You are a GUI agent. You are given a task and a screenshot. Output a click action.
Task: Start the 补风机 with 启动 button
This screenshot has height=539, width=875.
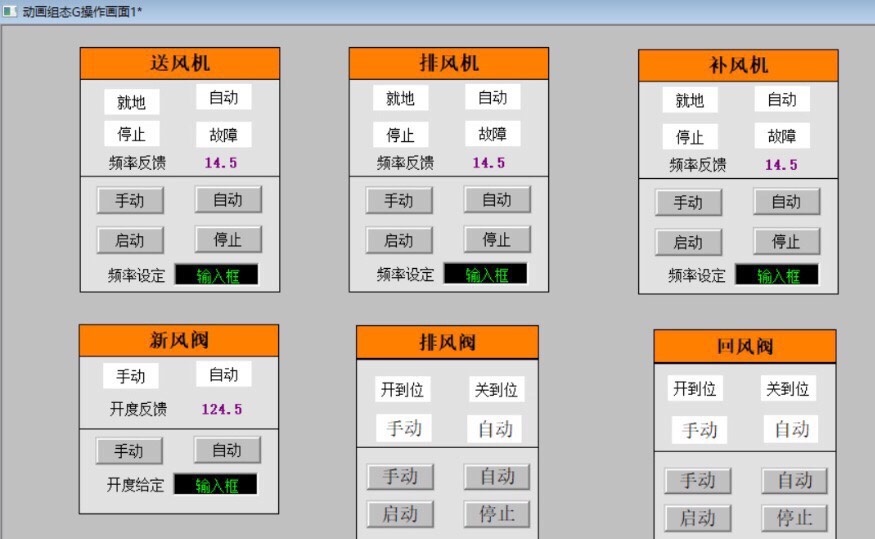click(688, 242)
